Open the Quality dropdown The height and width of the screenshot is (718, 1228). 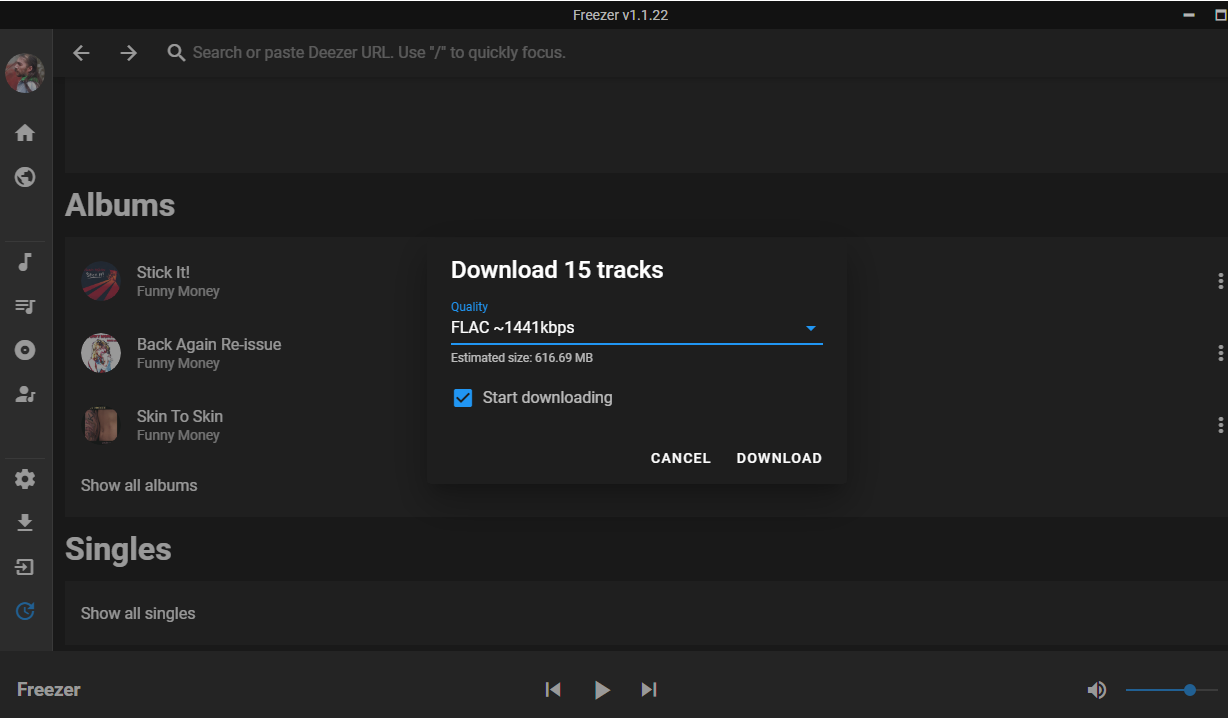pos(636,327)
